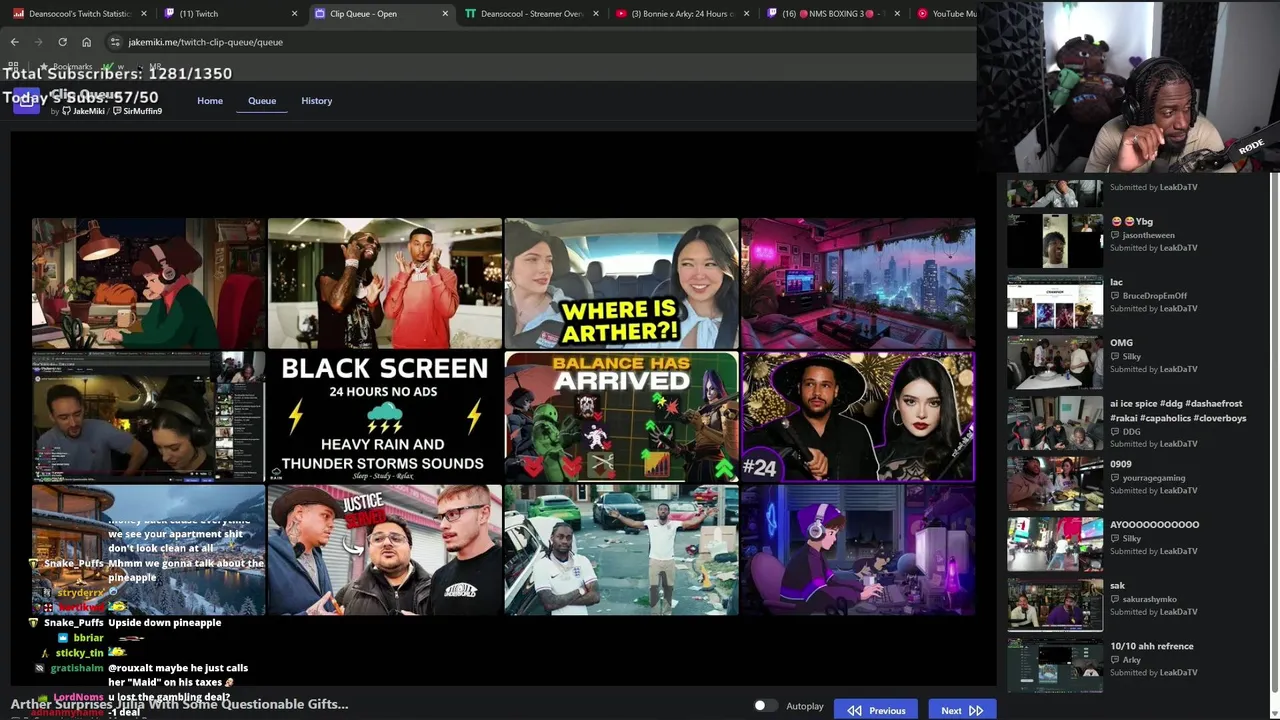
Task: Toggle the Autoplay switch
Action: [x=765, y=706]
